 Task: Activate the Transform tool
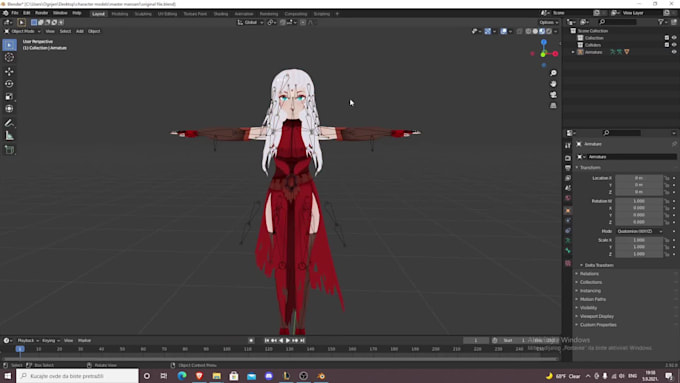(x=9, y=109)
